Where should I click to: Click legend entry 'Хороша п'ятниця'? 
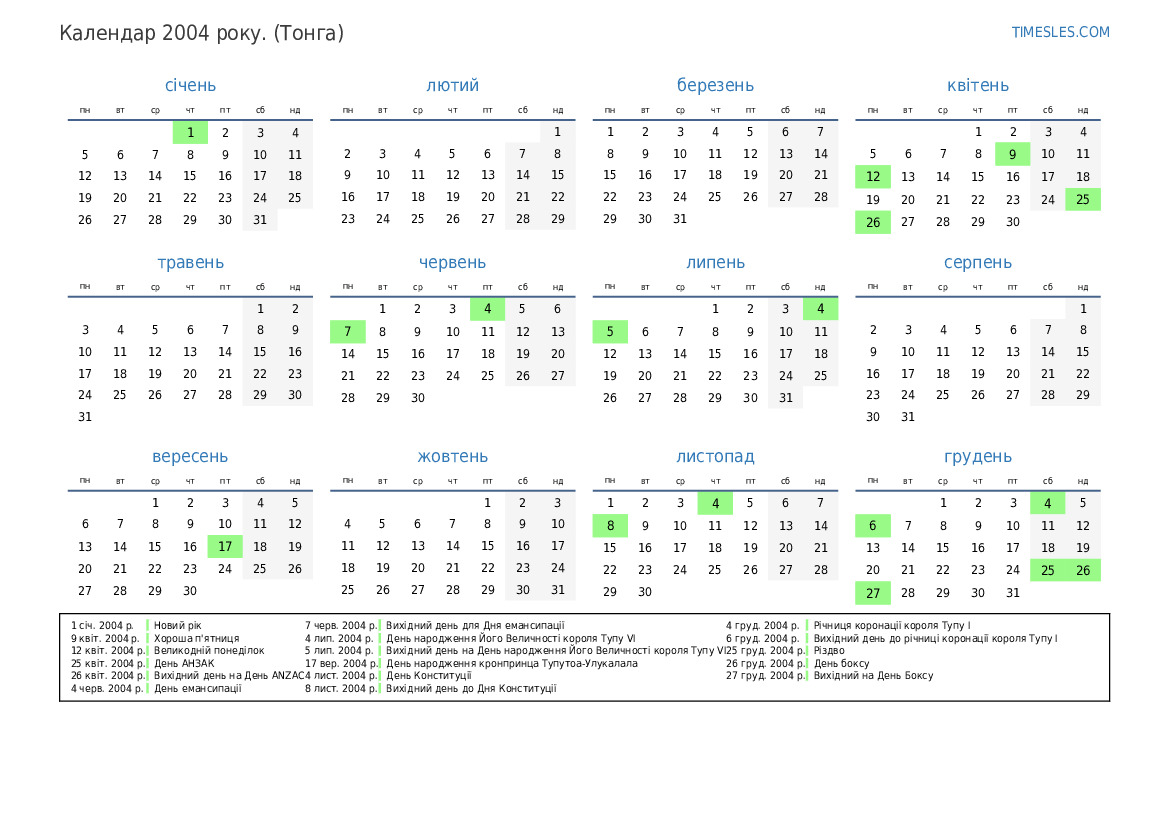click(x=197, y=638)
